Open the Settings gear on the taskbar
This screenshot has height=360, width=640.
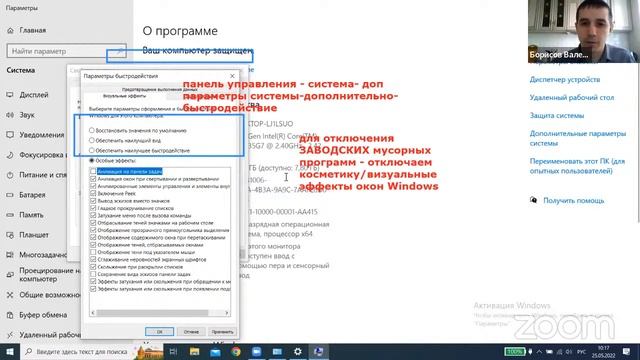pos(298,351)
